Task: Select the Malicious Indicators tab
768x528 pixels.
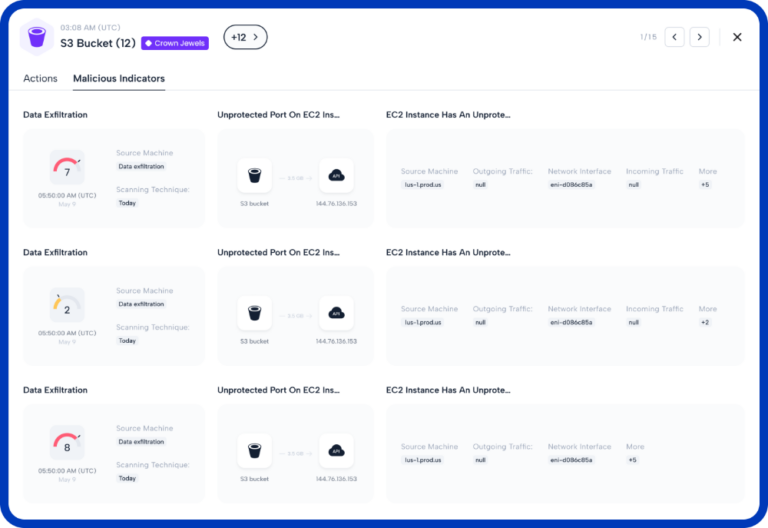Action: [119, 78]
